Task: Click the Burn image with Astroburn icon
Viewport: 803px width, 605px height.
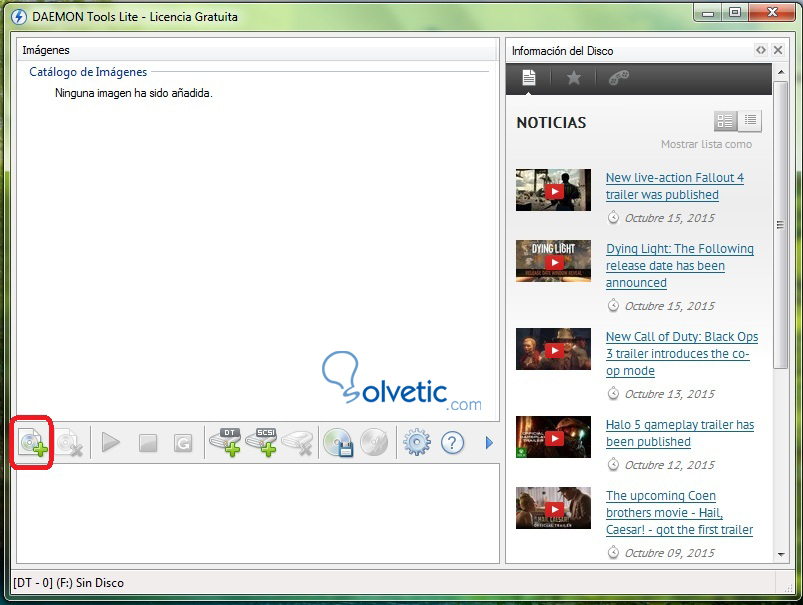Action: (374, 443)
